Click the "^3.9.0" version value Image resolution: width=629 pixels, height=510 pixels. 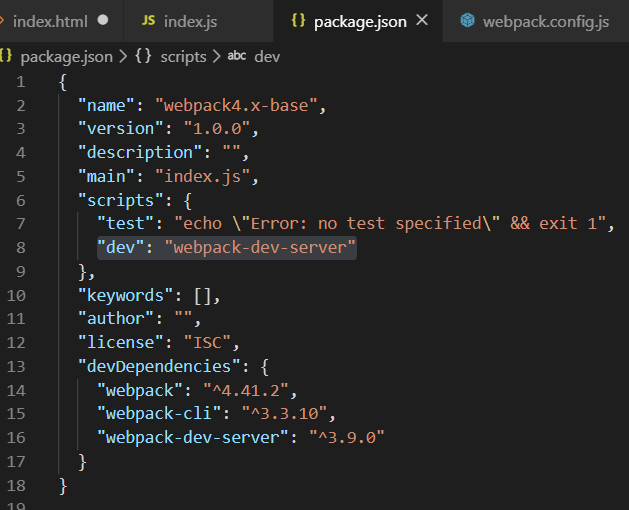click(347, 438)
